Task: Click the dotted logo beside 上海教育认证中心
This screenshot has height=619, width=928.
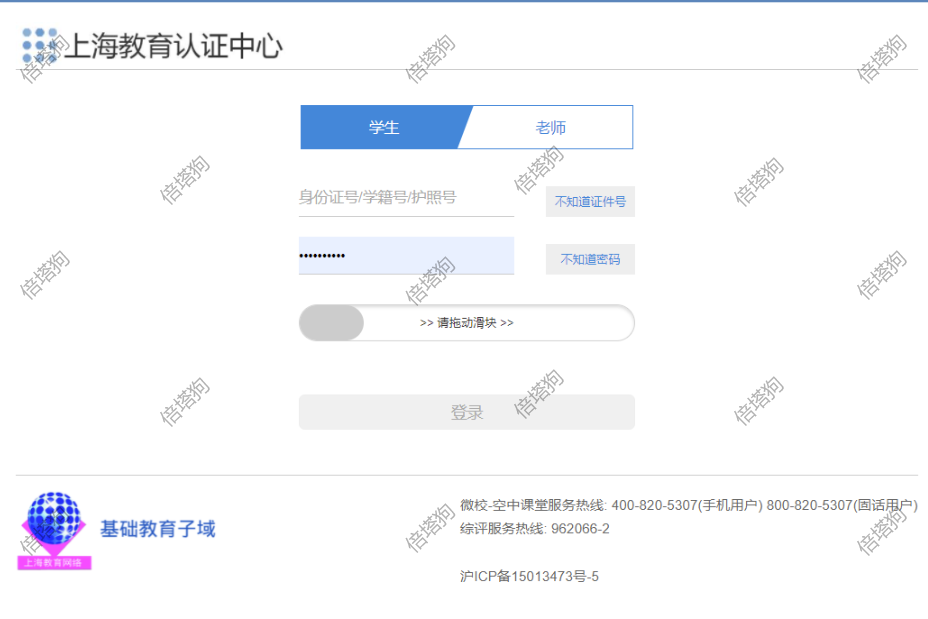Action: click(40, 46)
